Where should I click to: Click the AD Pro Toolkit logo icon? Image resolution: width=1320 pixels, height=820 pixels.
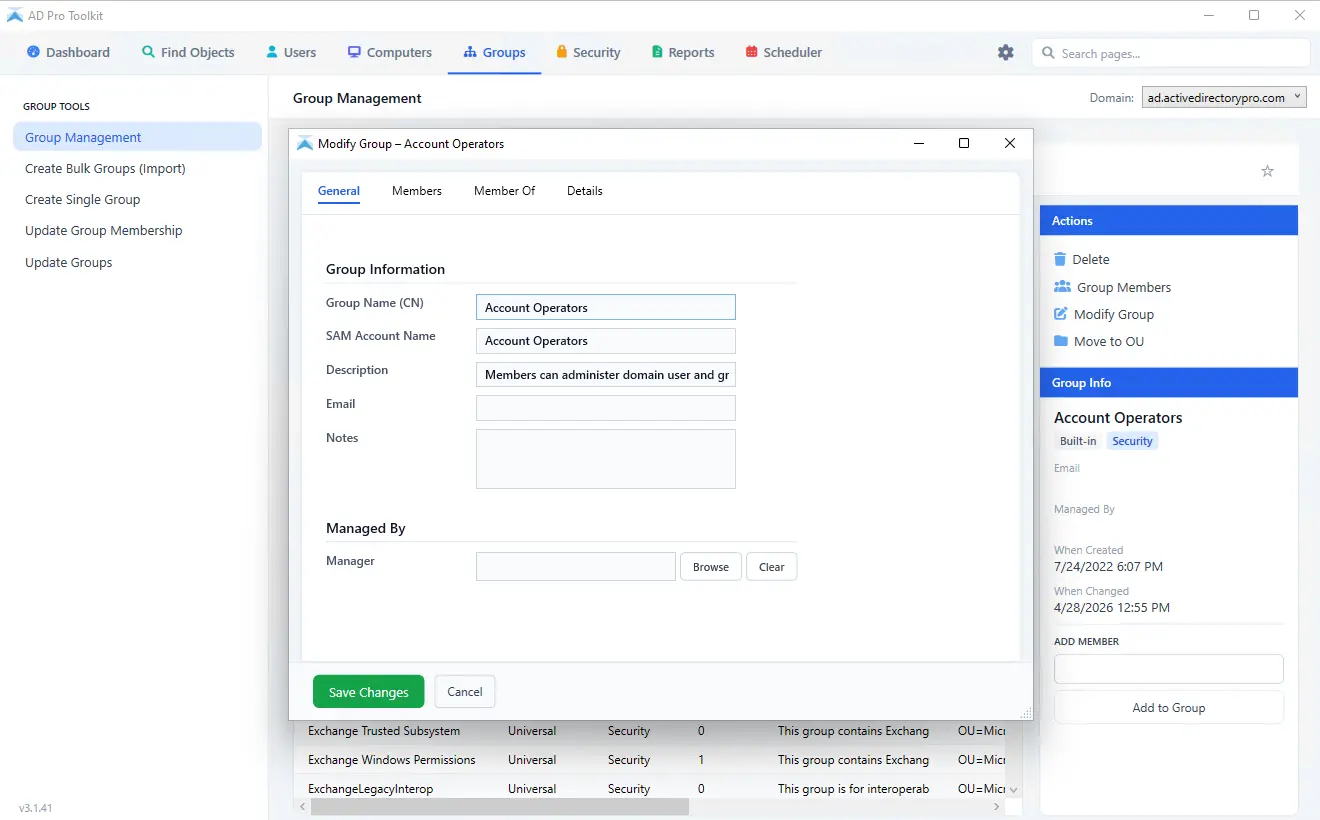[15, 15]
